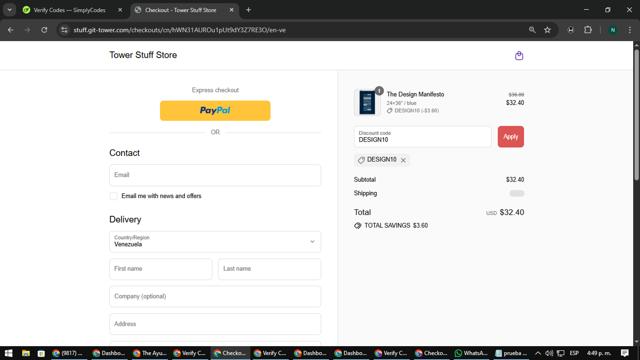Open the tab search dropdown arrow
640x360 pixels.
point(9,10)
